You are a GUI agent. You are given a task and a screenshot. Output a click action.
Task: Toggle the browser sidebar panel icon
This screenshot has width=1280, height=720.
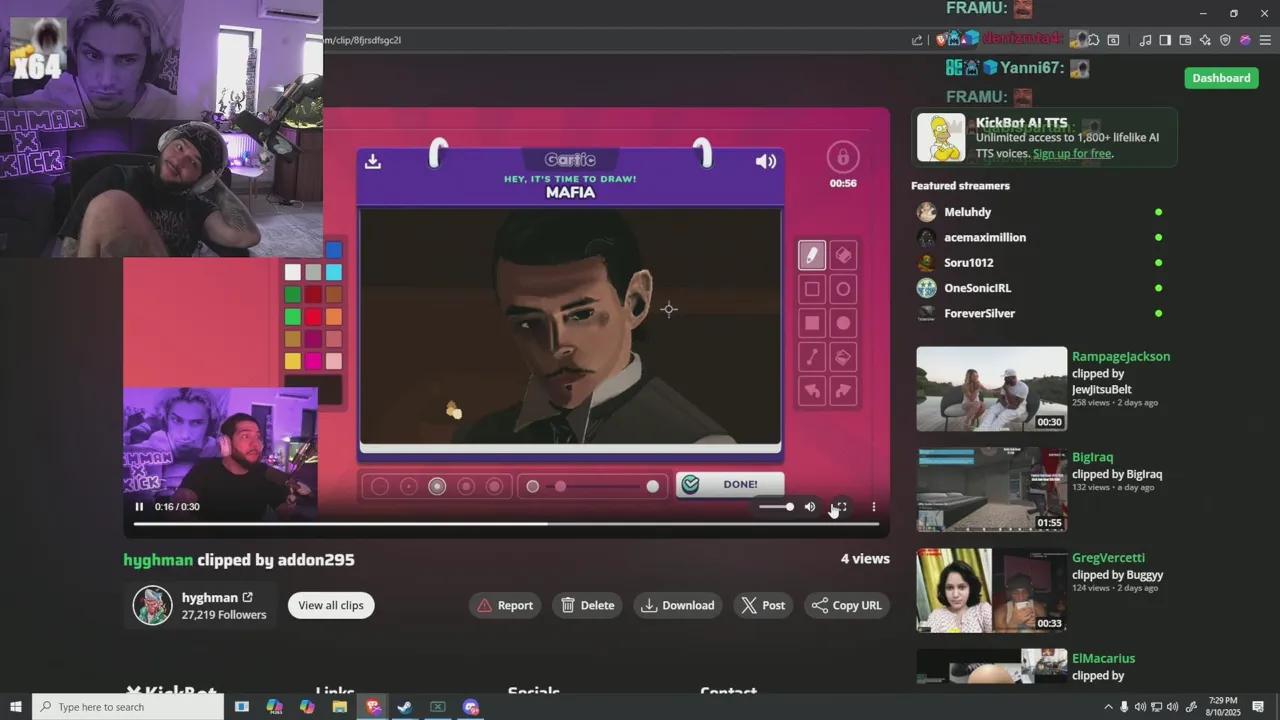click(1165, 40)
